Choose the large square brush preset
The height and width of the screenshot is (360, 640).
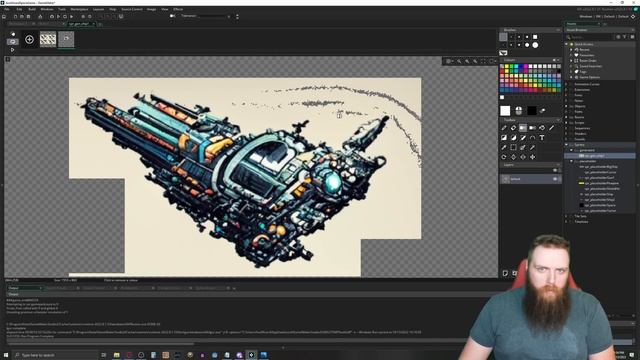535,37
